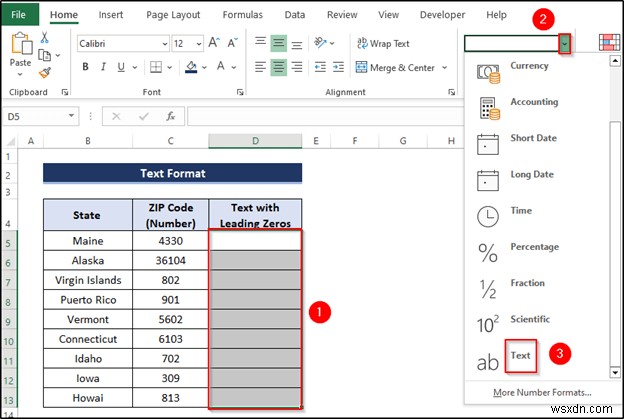
Task: Open the font size 12 dropdown
Action: click(199, 44)
